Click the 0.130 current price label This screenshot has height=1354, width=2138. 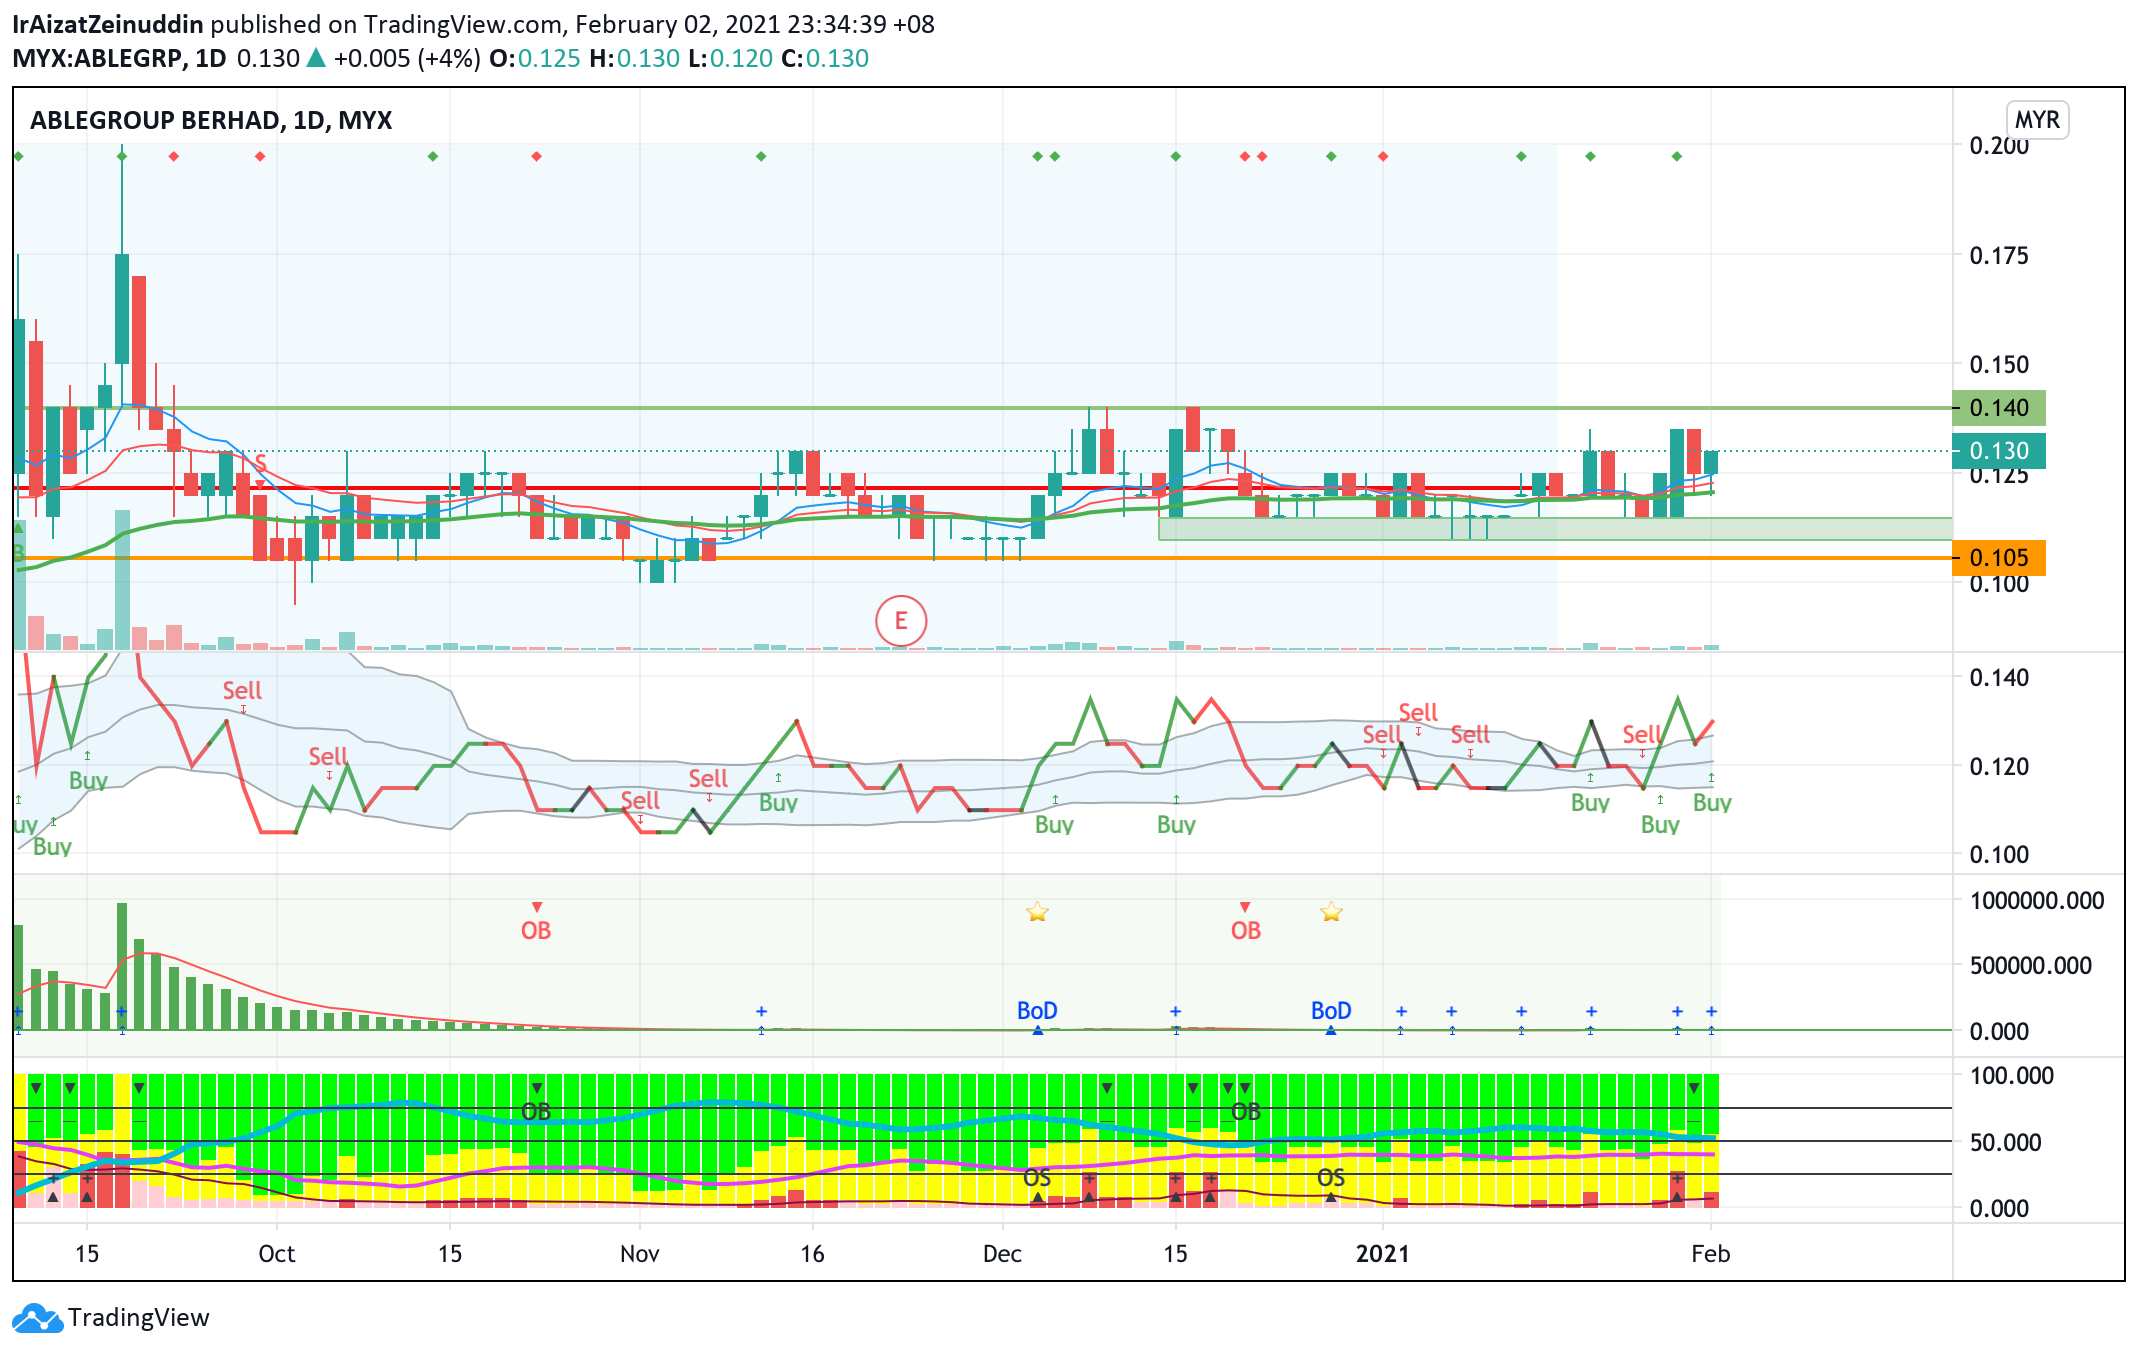coord(1998,451)
